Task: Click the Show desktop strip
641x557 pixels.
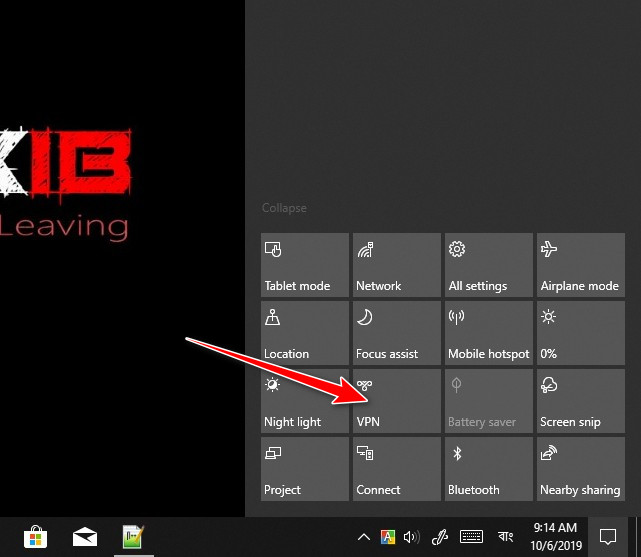Action: [x=637, y=537]
